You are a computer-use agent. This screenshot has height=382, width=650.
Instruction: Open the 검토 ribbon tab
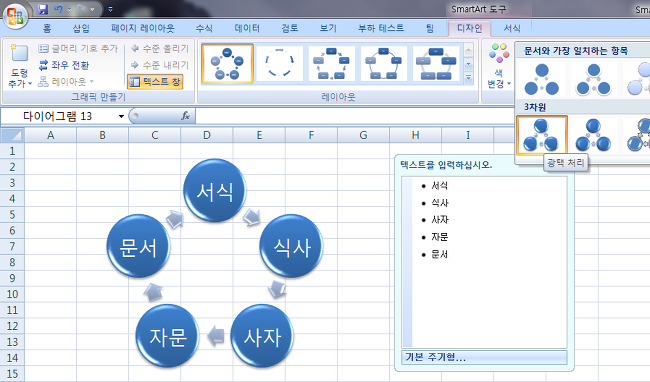(289, 28)
